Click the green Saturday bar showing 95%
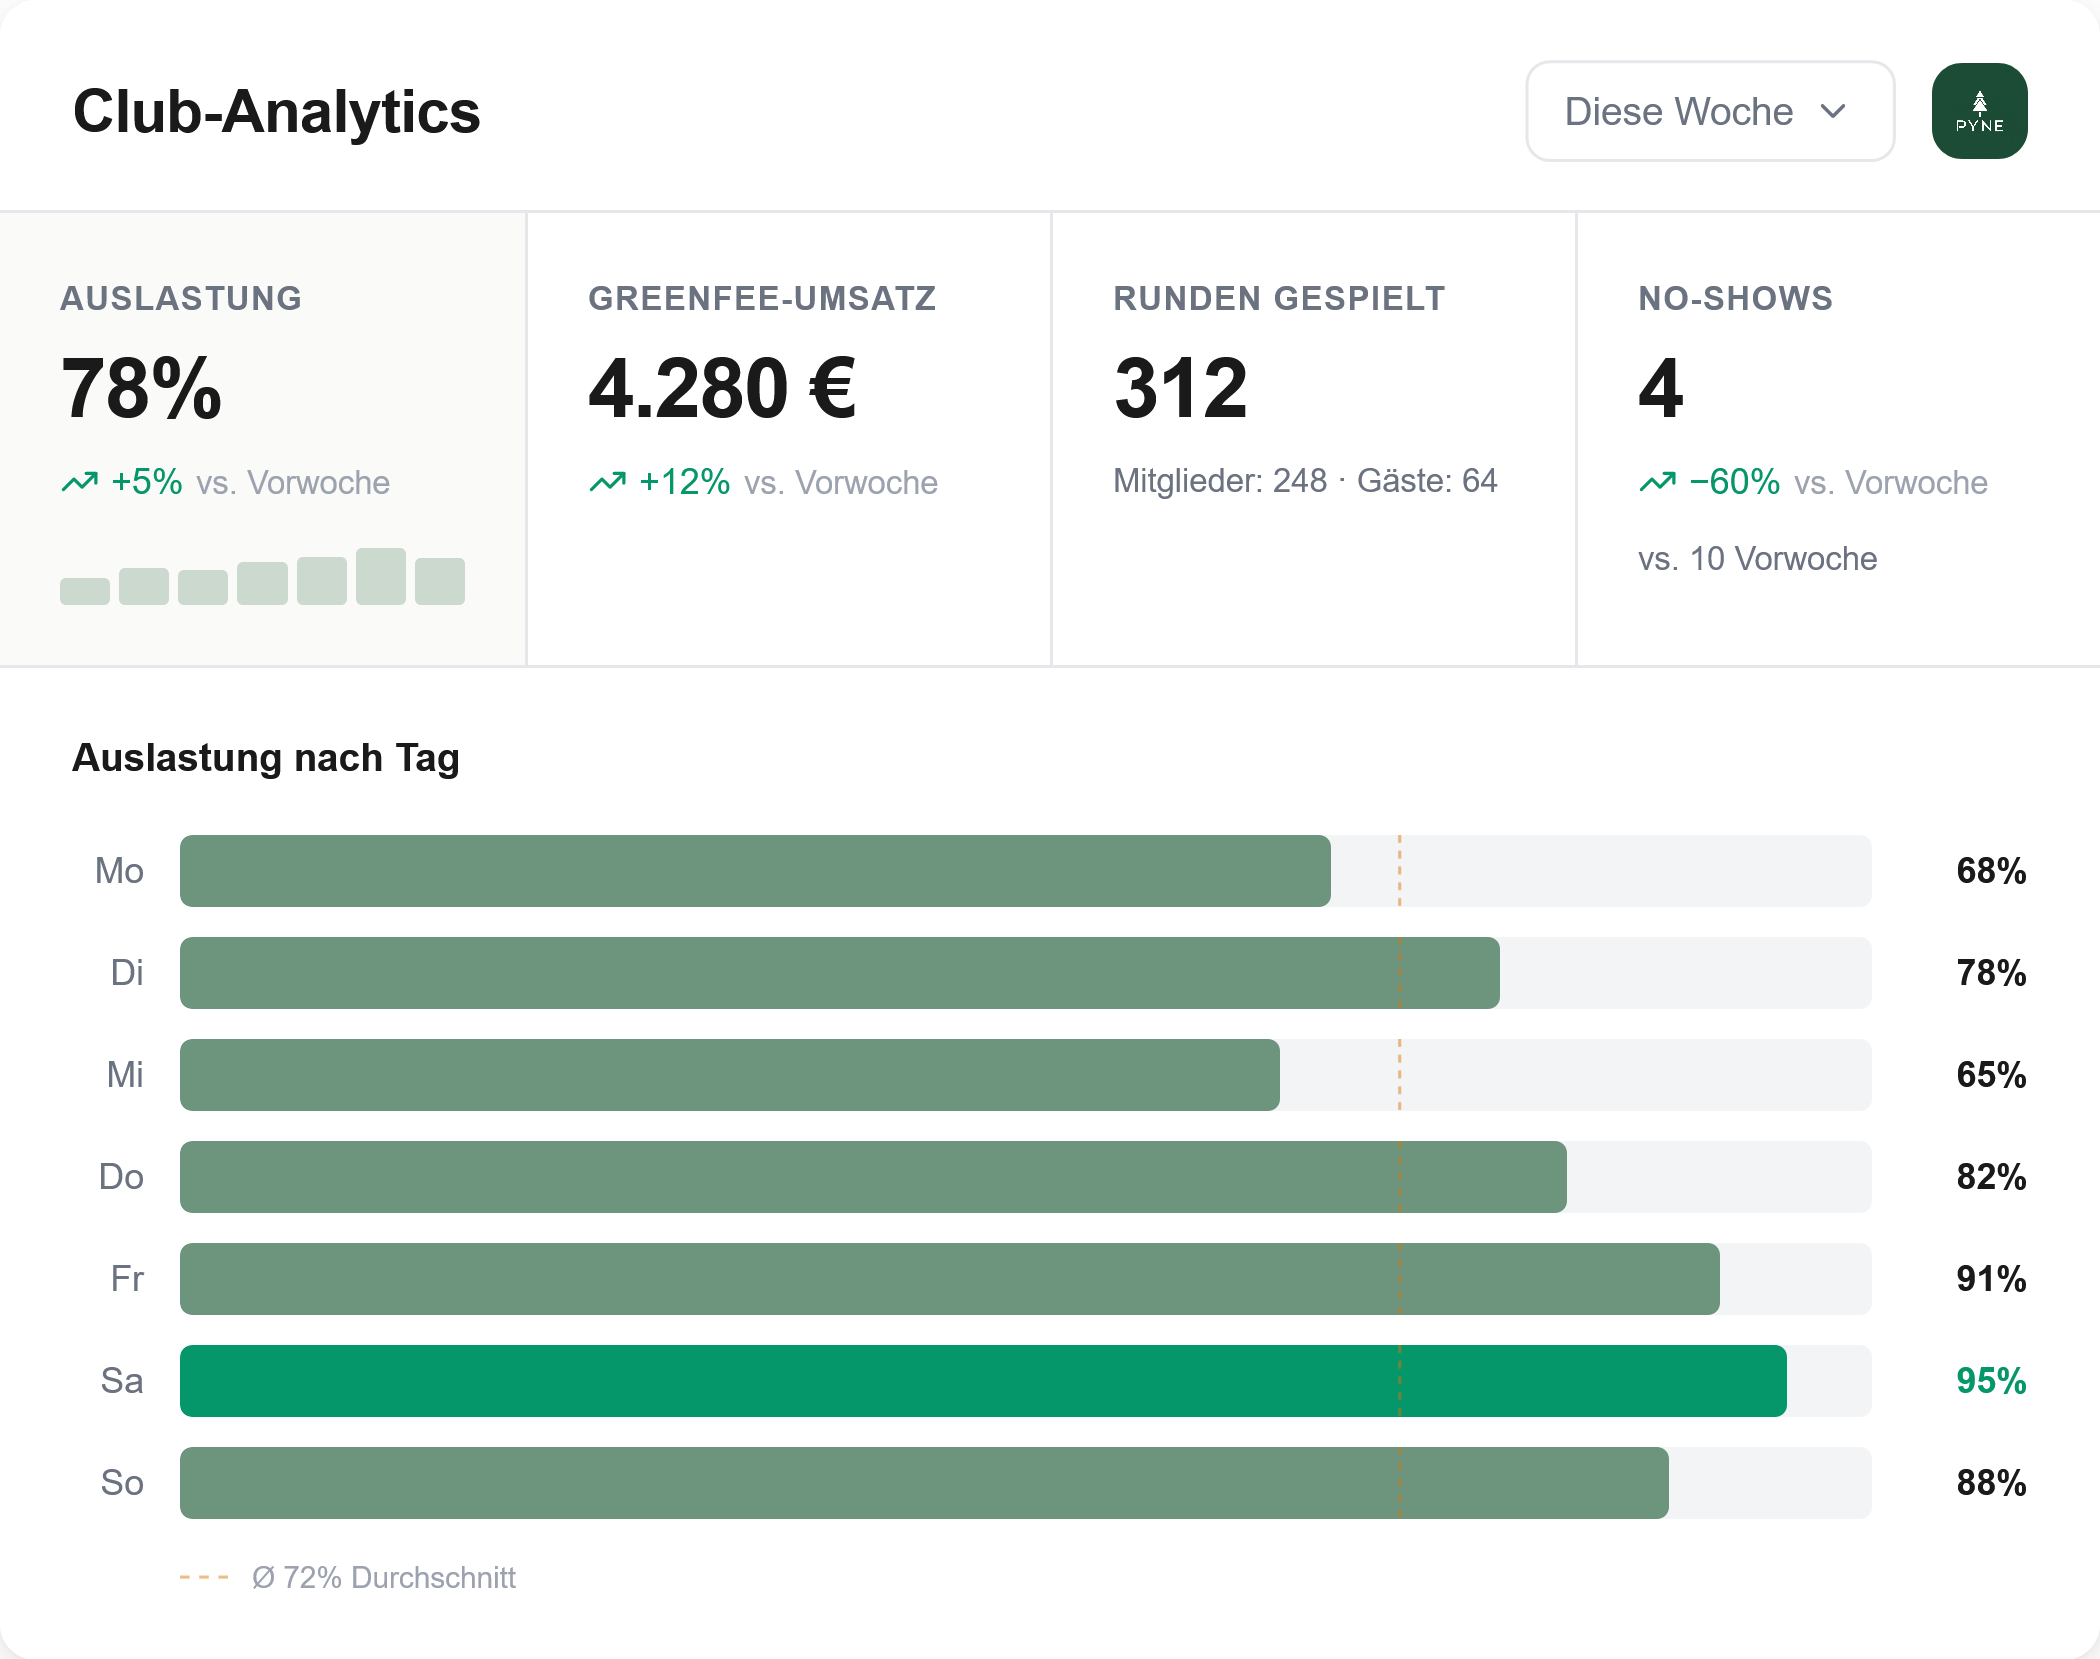This screenshot has height=1659, width=2100. [980, 1381]
